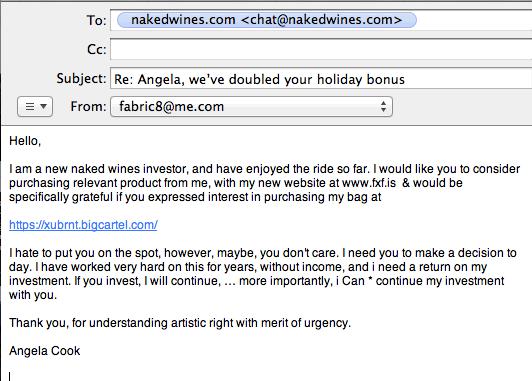Click the To: label
Image resolution: width=532 pixels, height=381 pixels.
click(x=97, y=20)
